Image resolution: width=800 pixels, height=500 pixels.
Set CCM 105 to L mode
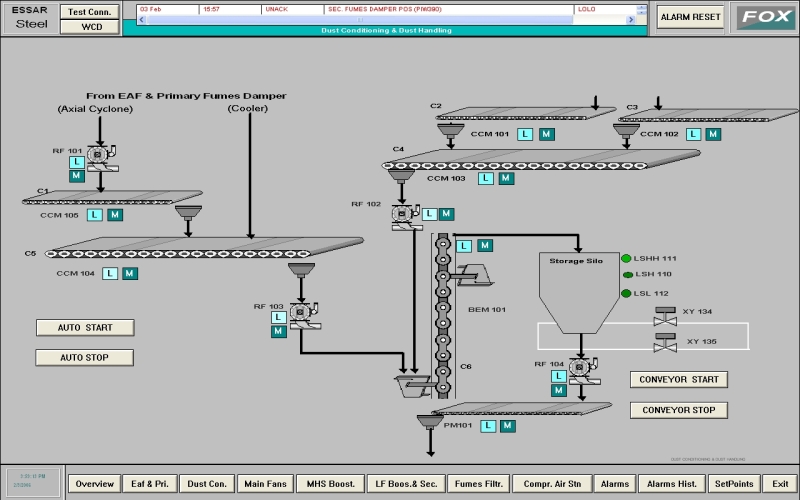click(x=94, y=215)
